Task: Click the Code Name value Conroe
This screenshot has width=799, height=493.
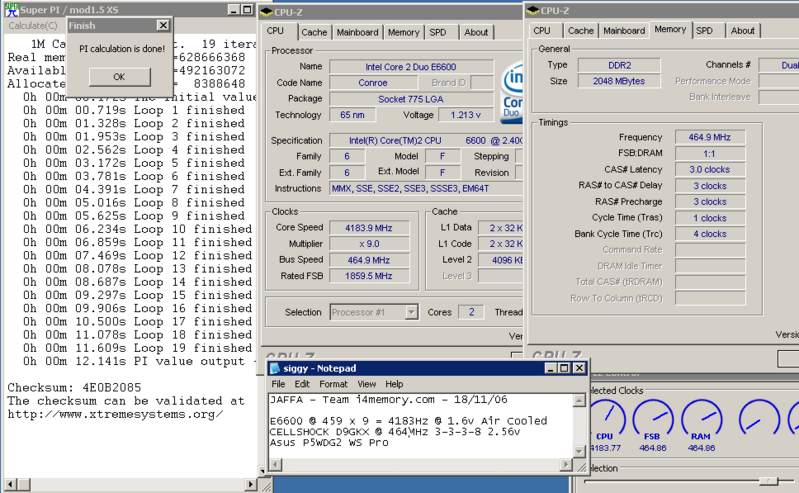Action: tap(373, 83)
